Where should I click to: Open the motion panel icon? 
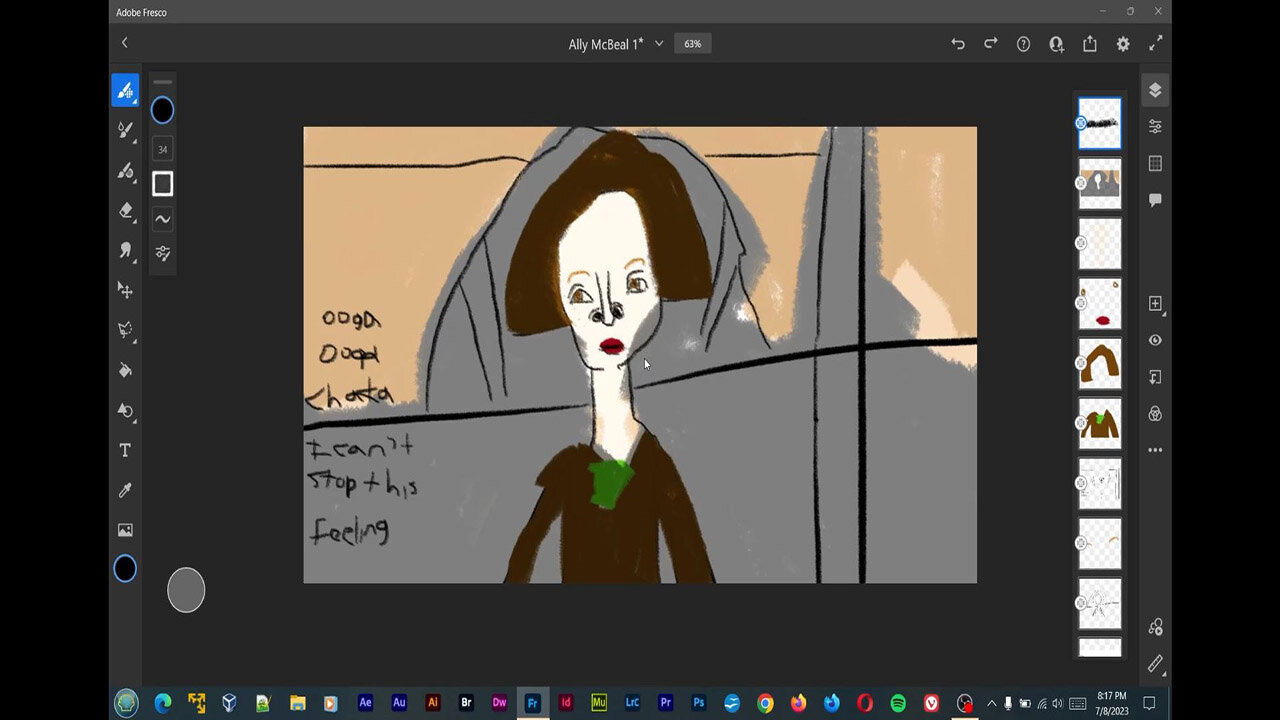1155,627
